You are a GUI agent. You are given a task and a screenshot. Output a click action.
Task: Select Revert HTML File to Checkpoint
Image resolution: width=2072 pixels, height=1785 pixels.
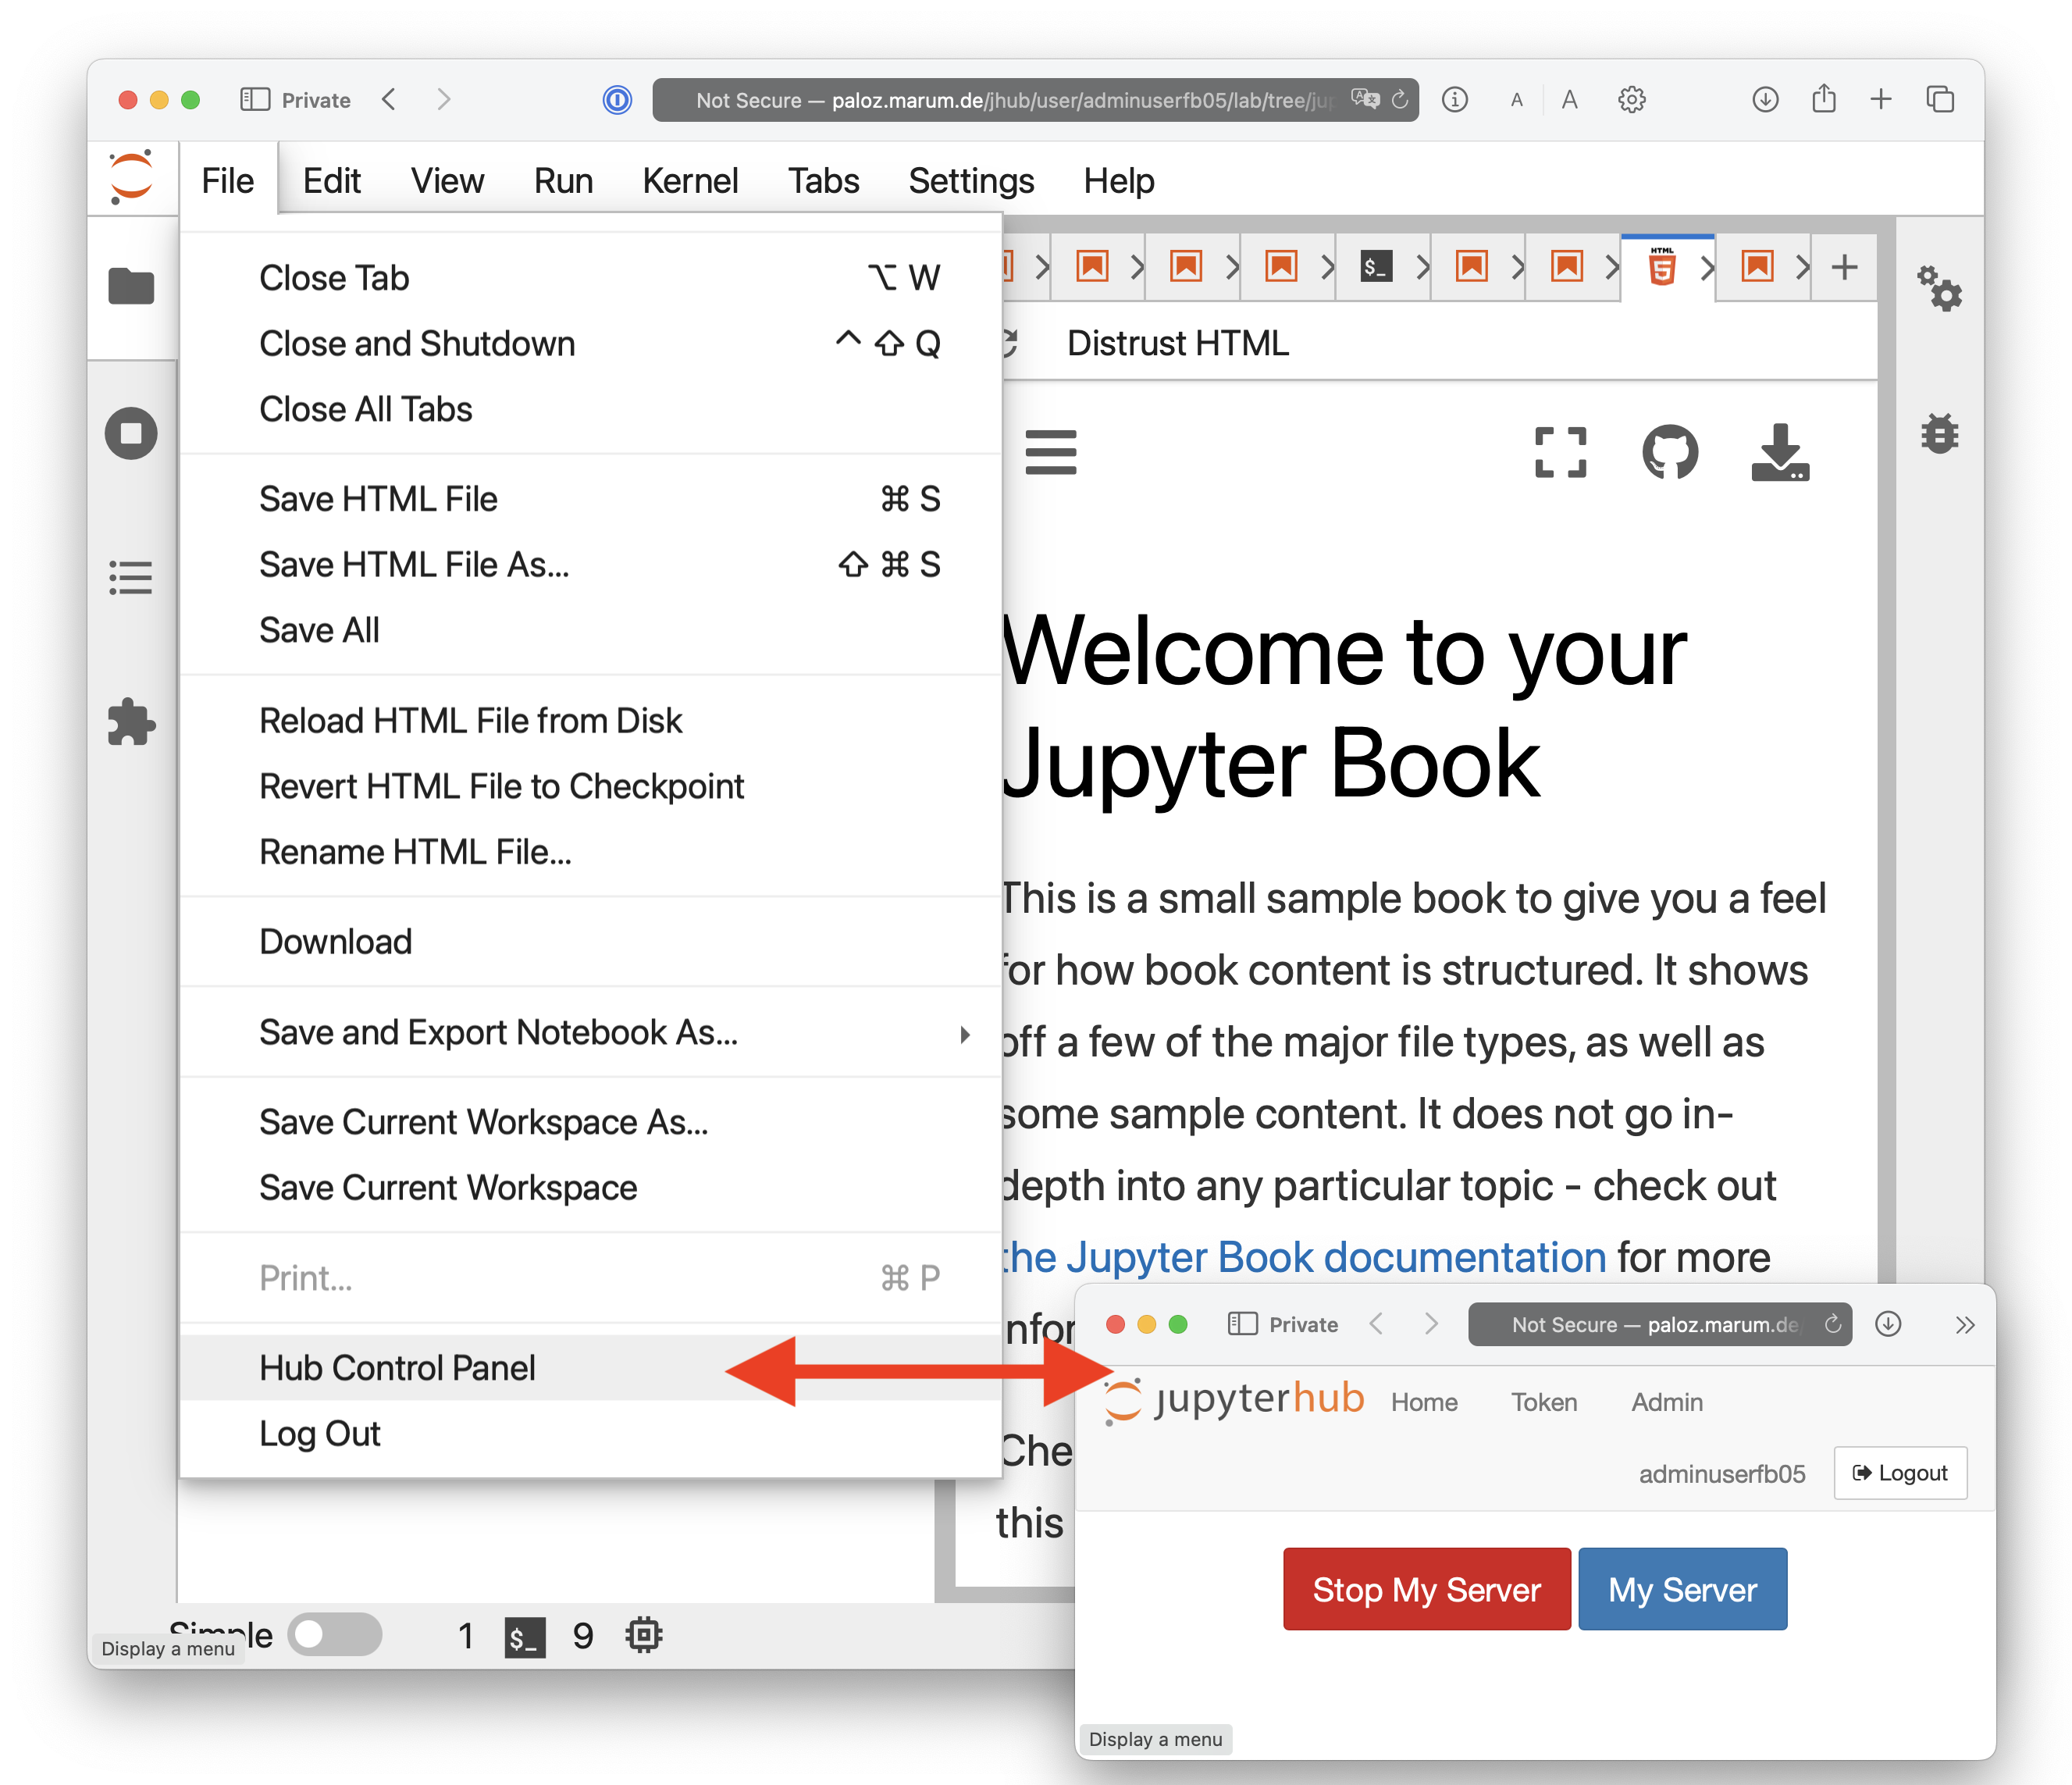(x=591, y=786)
